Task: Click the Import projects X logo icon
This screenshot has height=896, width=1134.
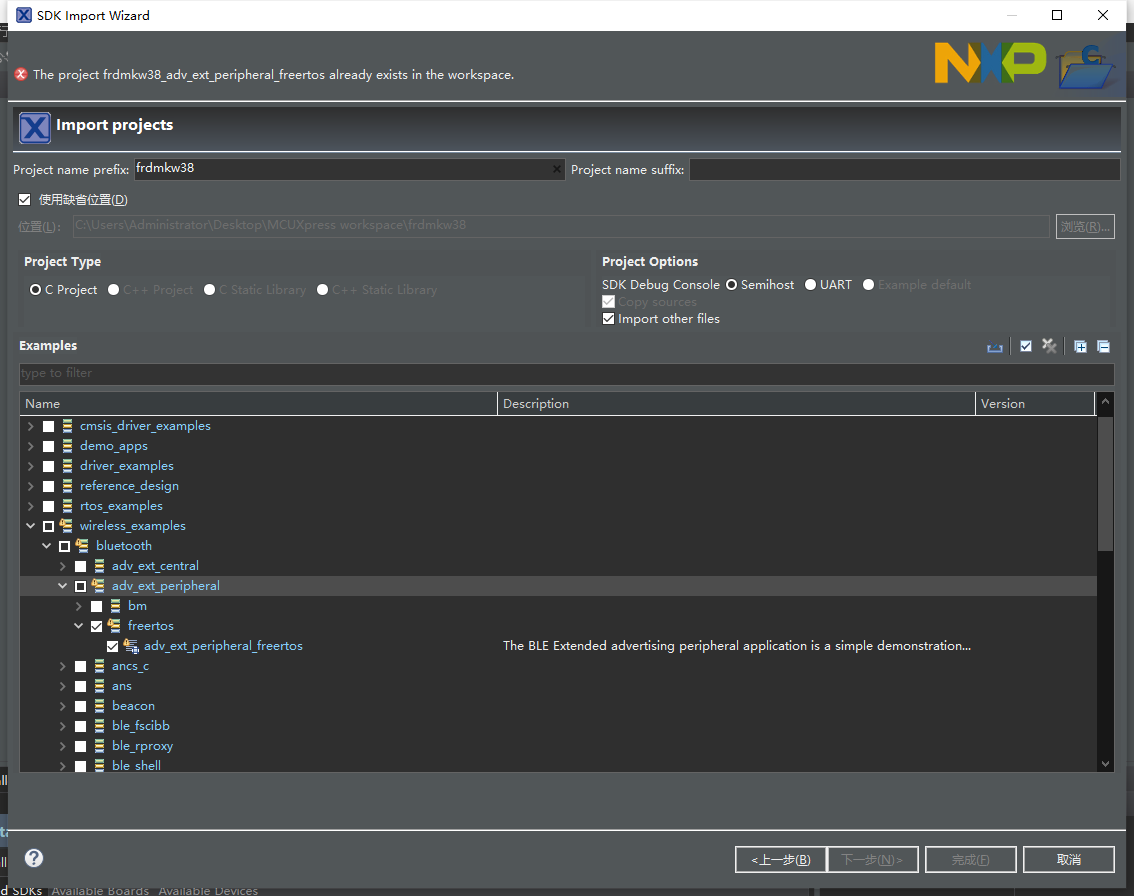Action: point(34,127)
